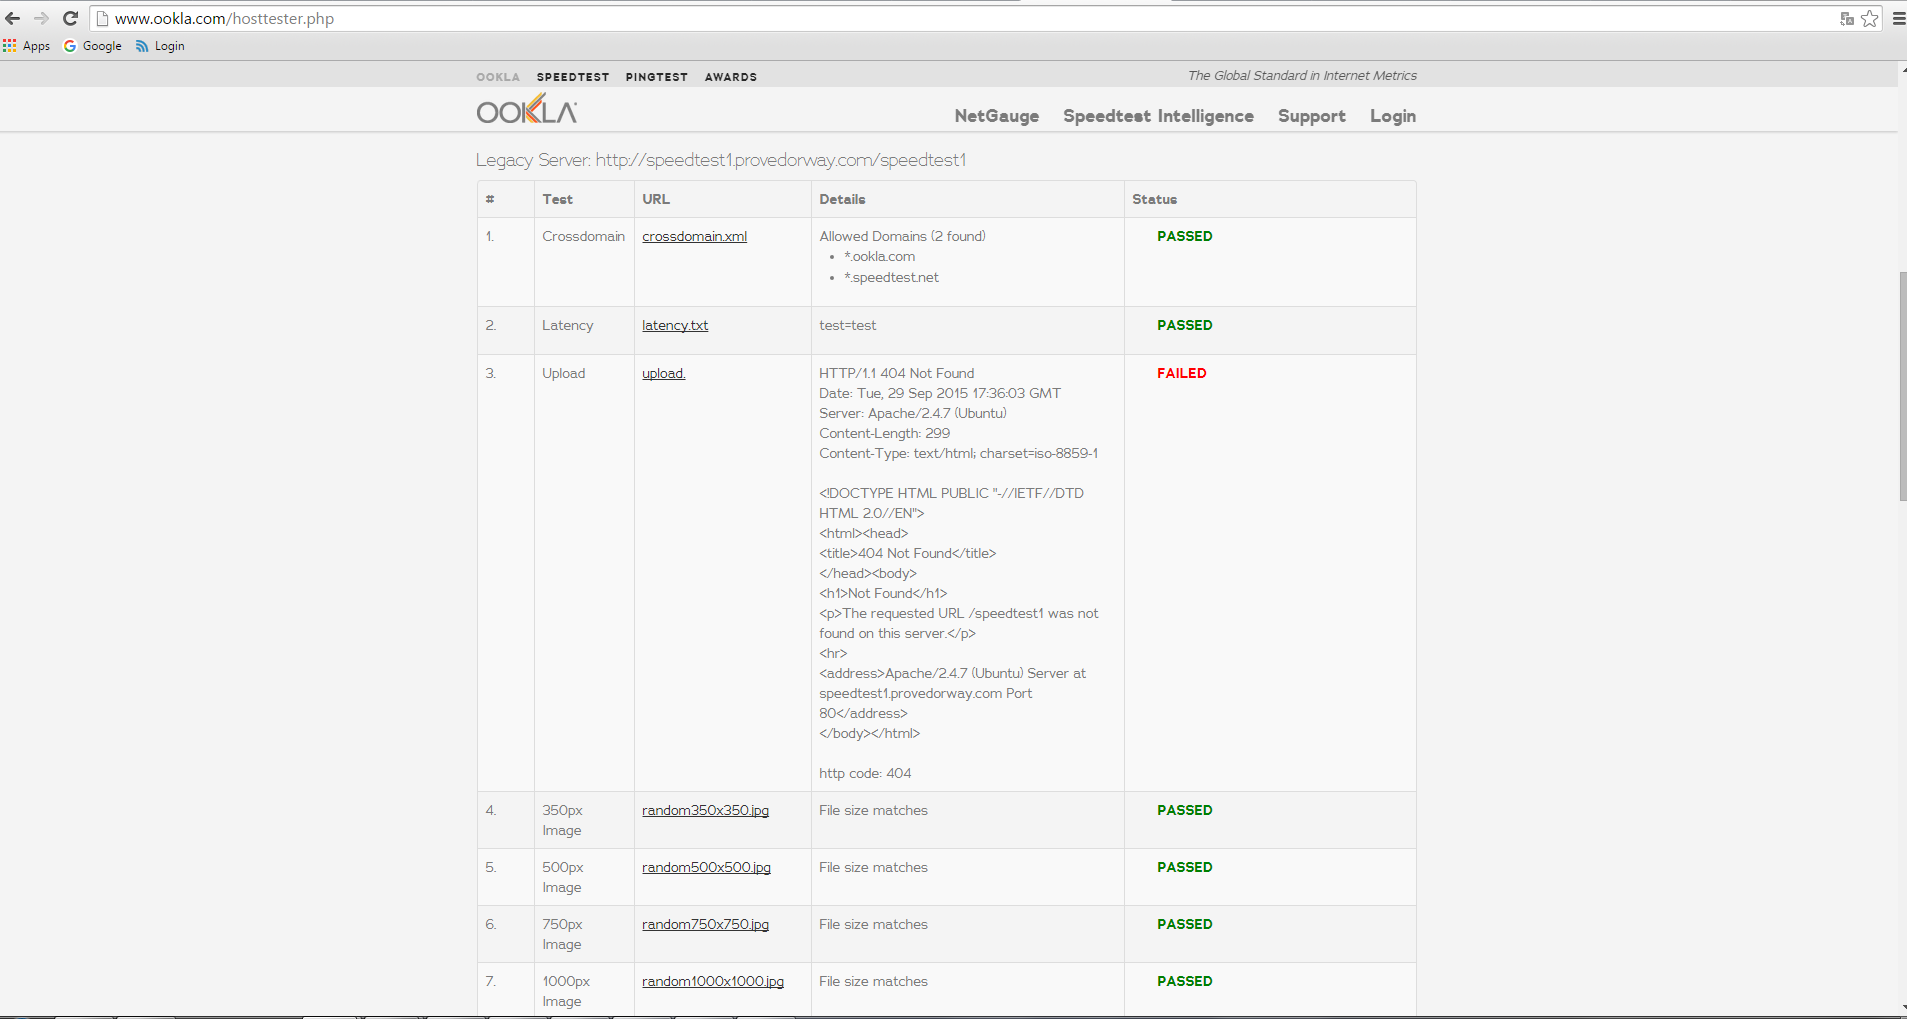The image size is (1907, 1019).
Task: Click the 'Latency' test name cell
Action: pyautogui.click(x=568, y=326)
